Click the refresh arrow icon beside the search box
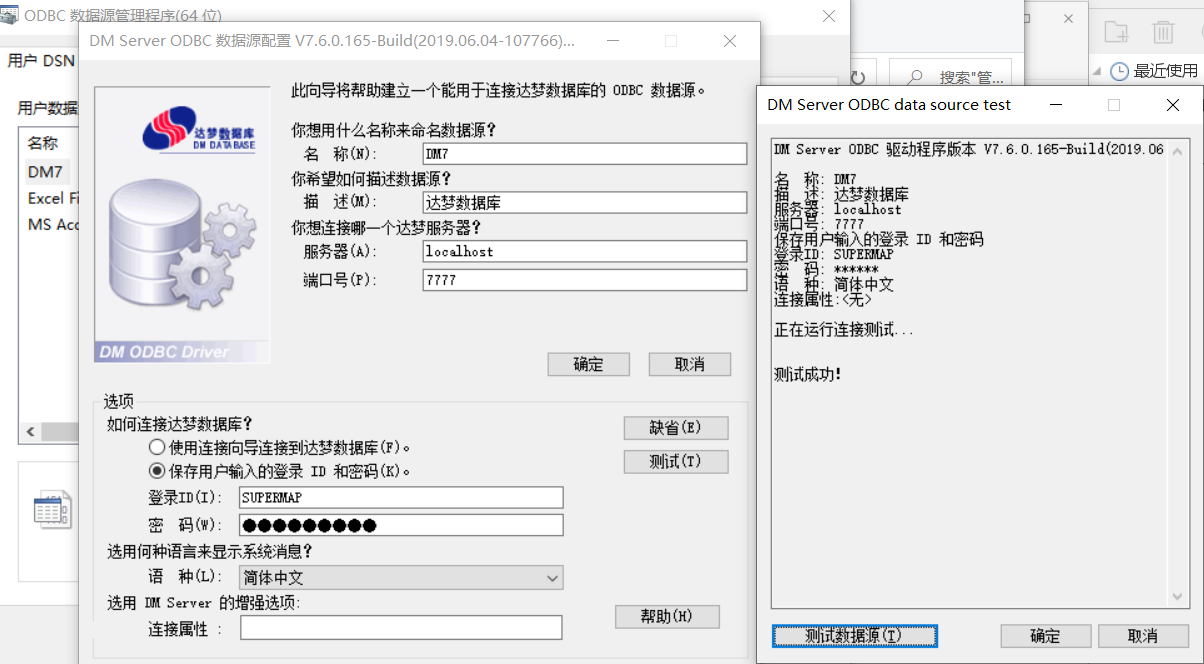1204x664 pixels. pos(857,78)
